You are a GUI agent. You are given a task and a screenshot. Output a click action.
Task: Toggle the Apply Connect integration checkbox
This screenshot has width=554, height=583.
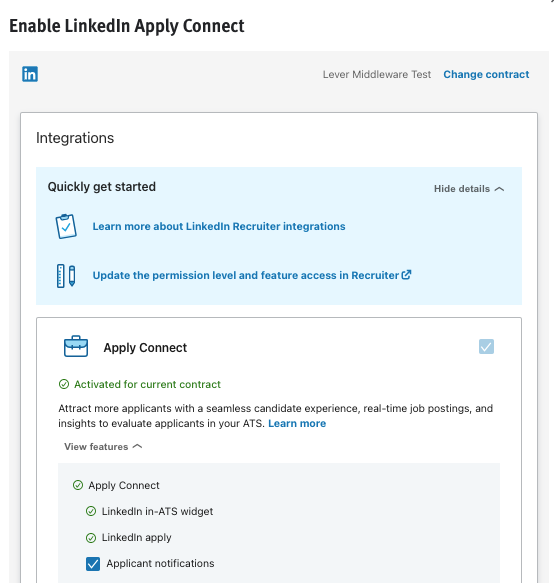[486, 347]
